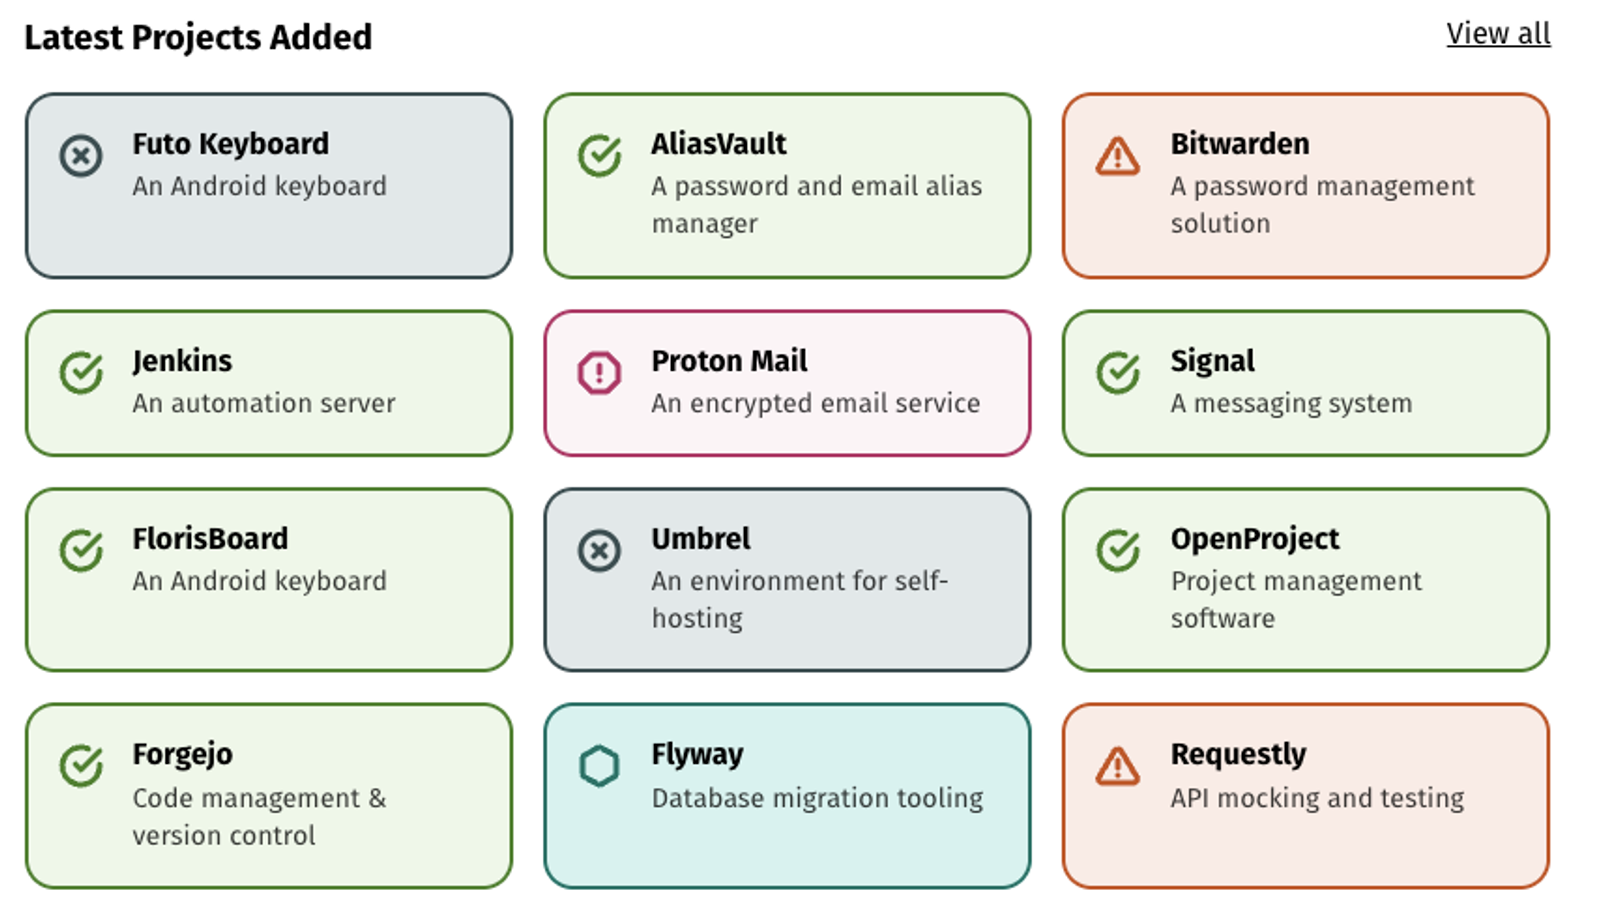Open the Proton Mail project title
1600x919 pixels.
point(729,361)
